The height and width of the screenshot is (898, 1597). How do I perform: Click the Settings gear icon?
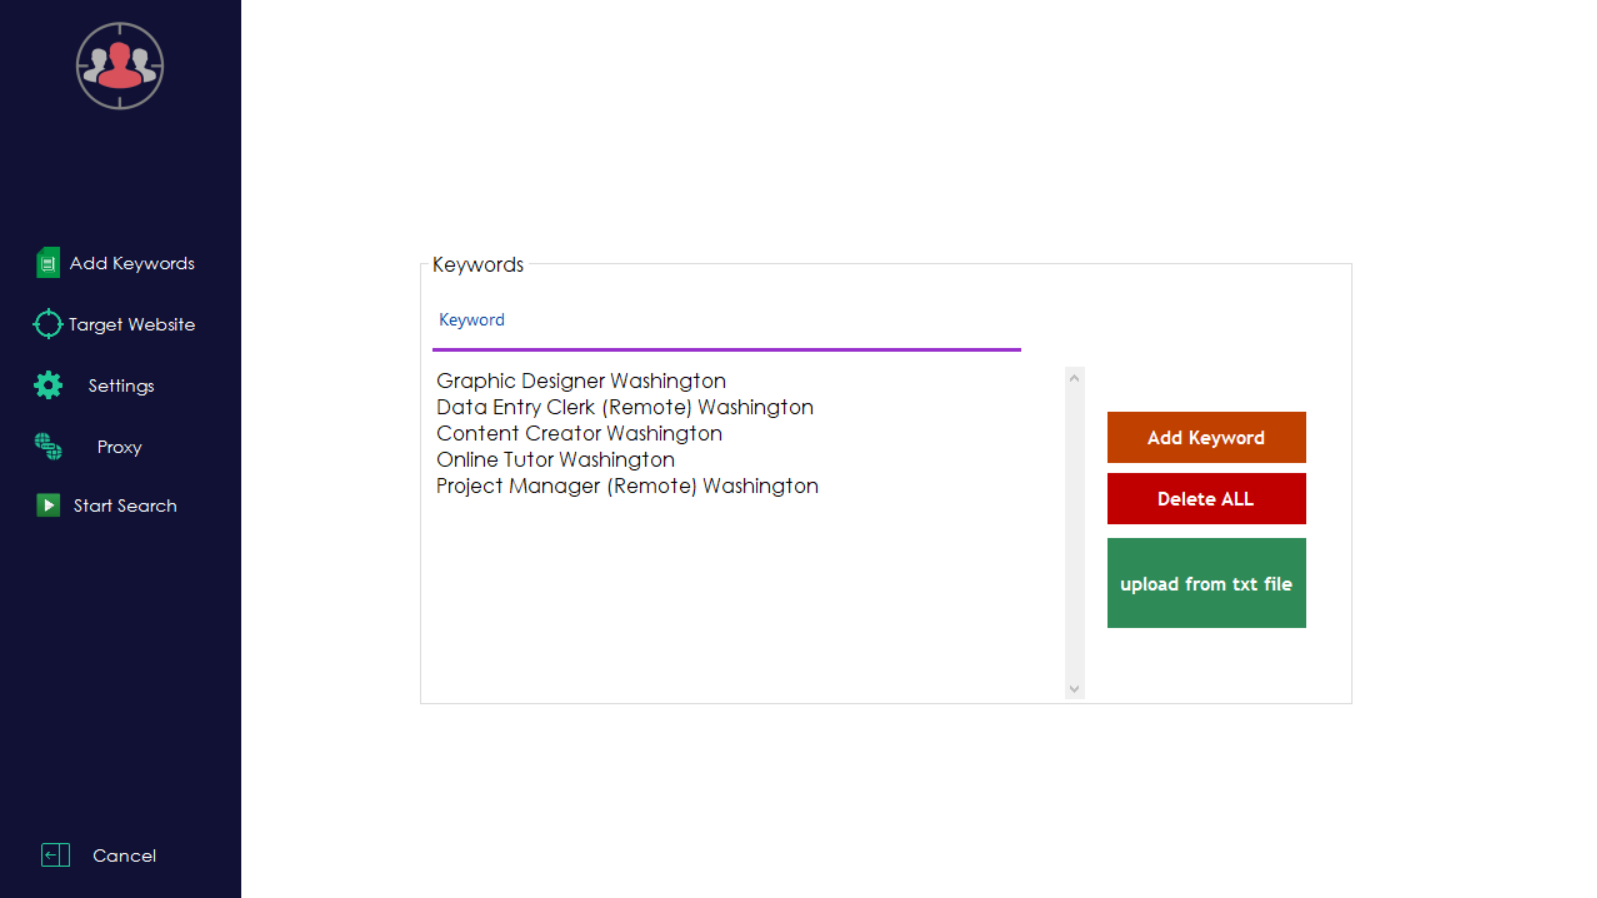[47, 385]
